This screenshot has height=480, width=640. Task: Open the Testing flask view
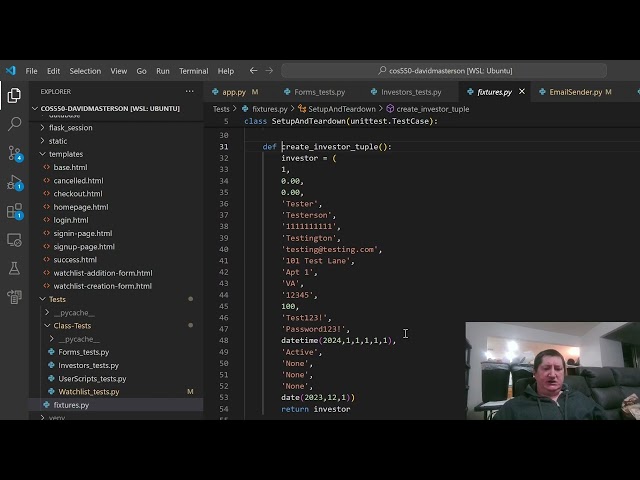(x=14, y=268)
